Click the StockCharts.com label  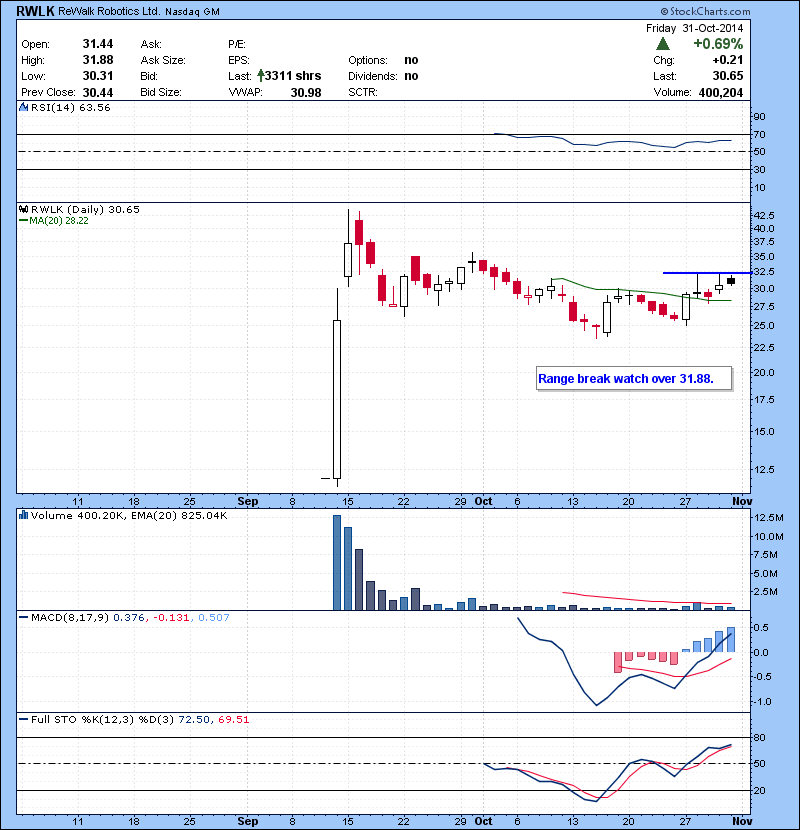tap(705, 11)
